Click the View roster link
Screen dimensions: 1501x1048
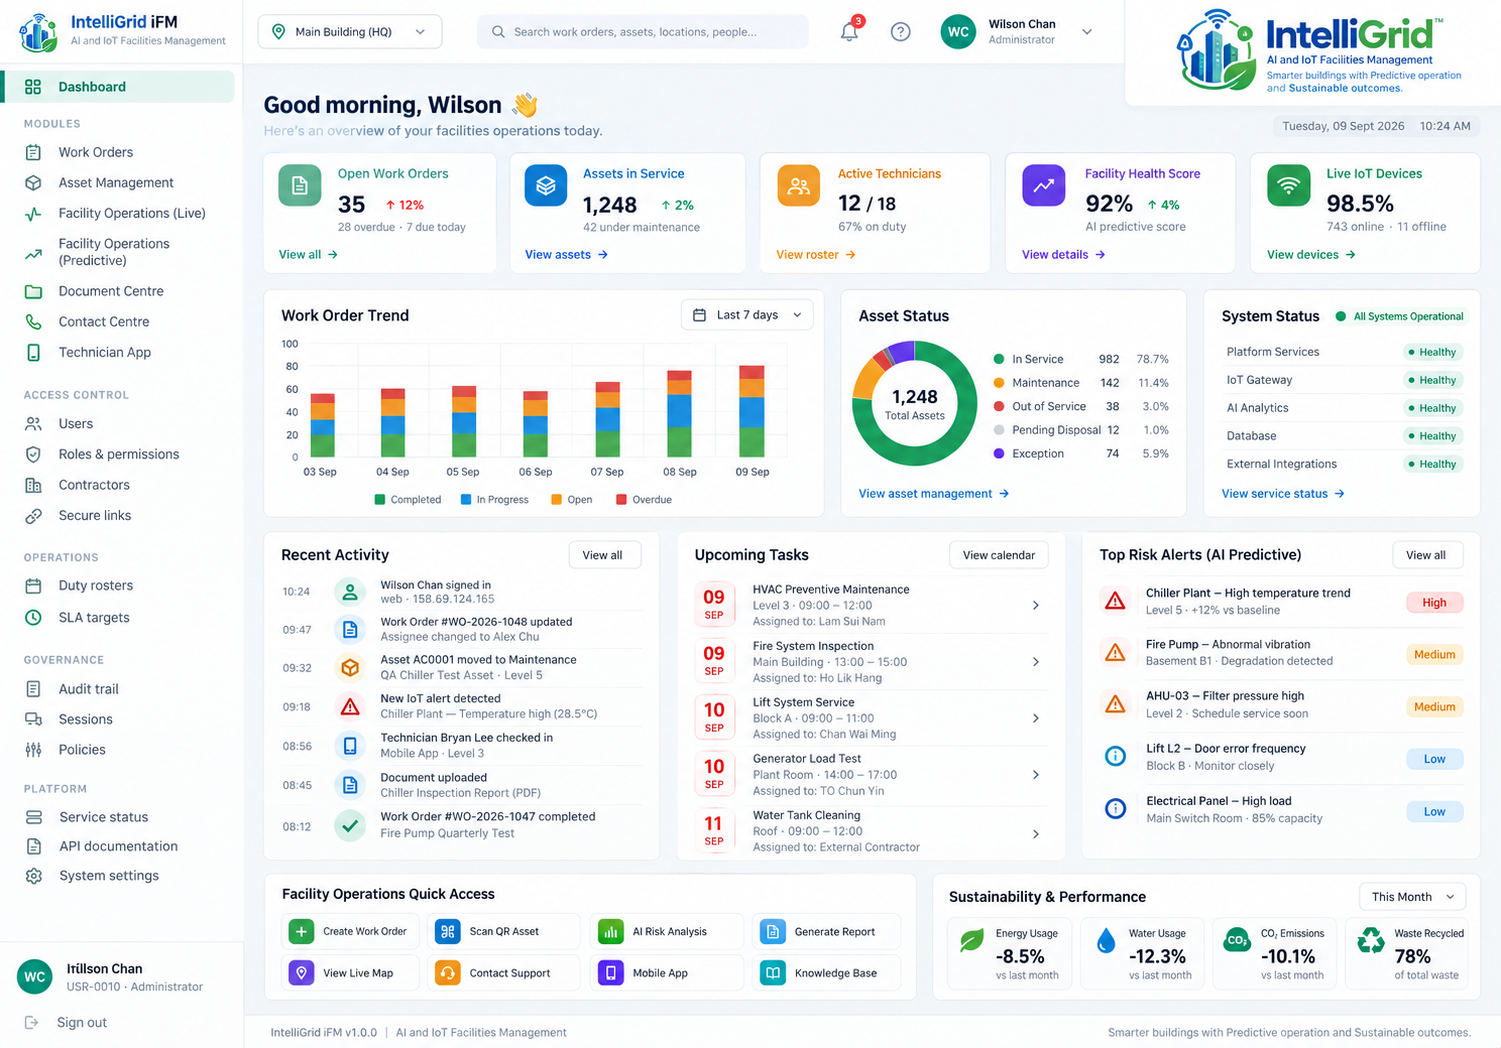816,255
